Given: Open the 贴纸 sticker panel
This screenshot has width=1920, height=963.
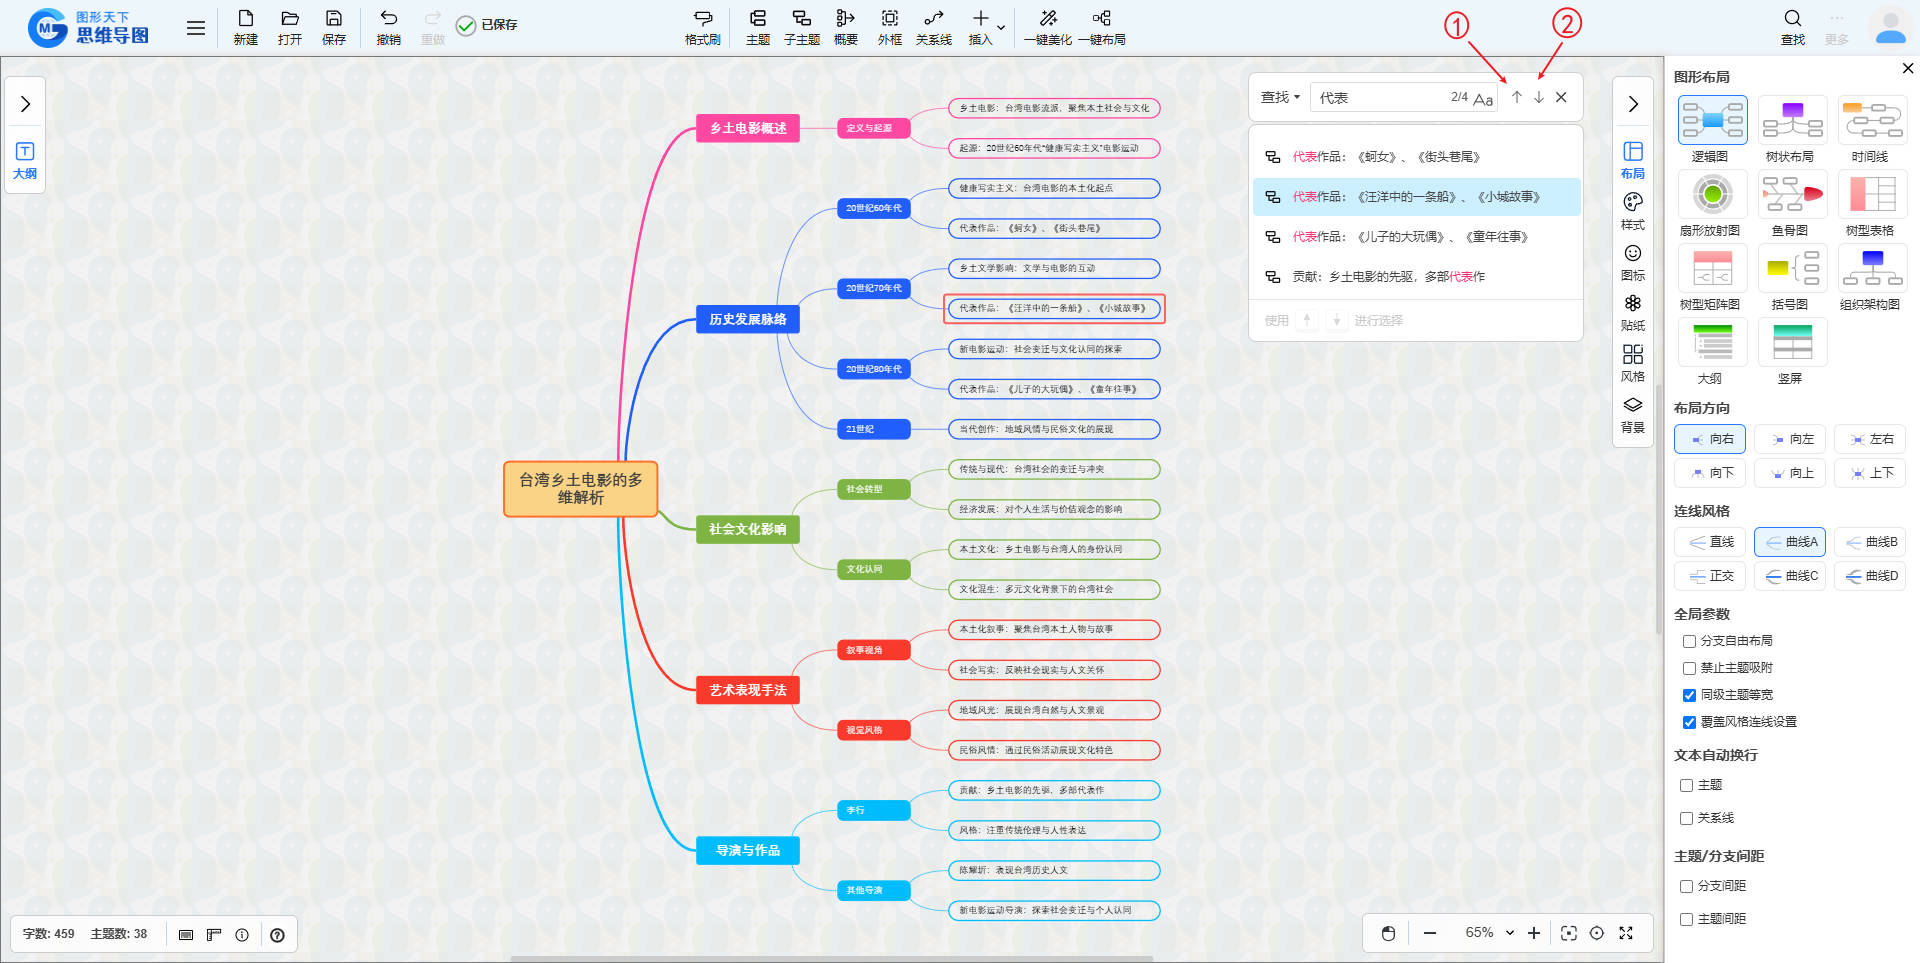Looking at the screenshot, I should click(1632, 312).
